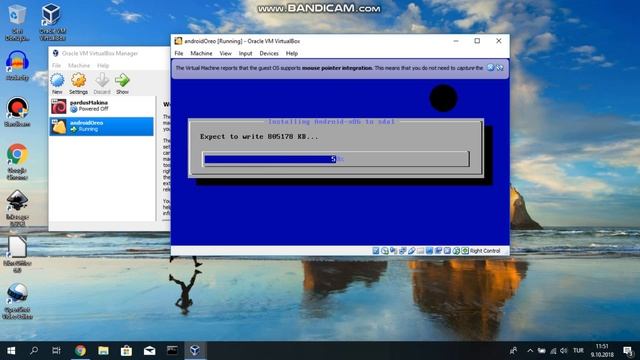Open File menu of androidOreo VM window
The image size is (640, 360).
pos(179,53)
